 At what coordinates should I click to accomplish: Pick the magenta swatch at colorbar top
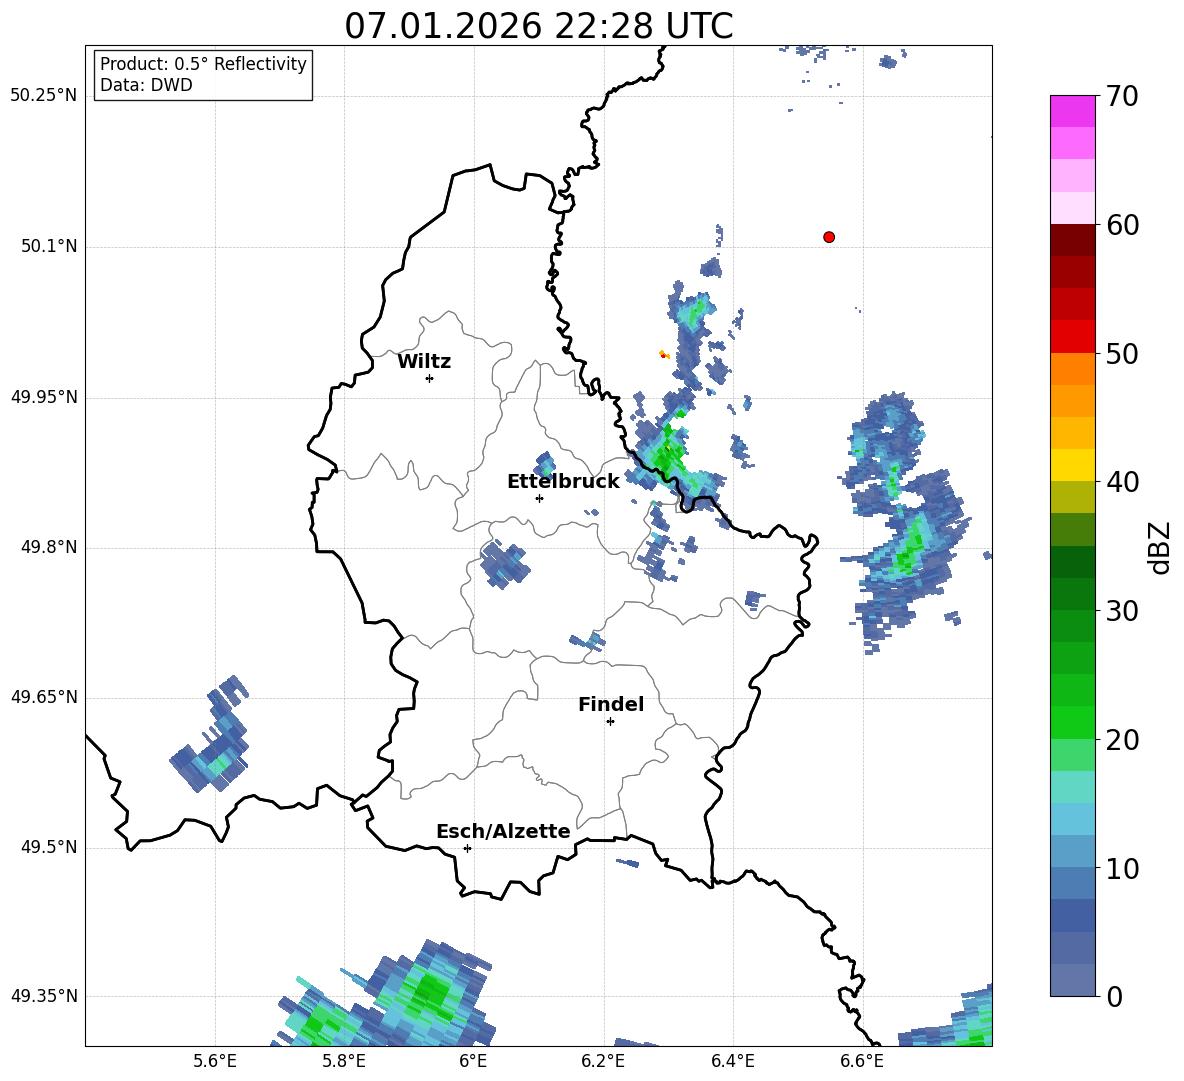(x=1072, y=111)
